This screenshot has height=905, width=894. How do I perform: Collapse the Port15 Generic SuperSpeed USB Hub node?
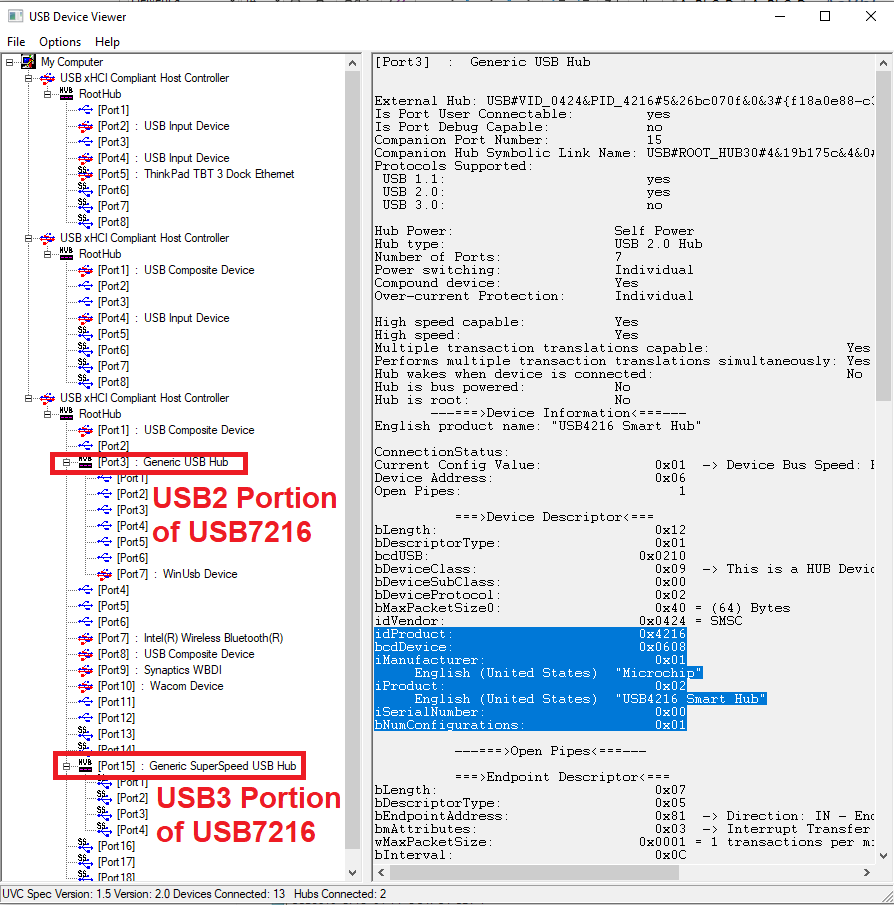pos(66,766)
